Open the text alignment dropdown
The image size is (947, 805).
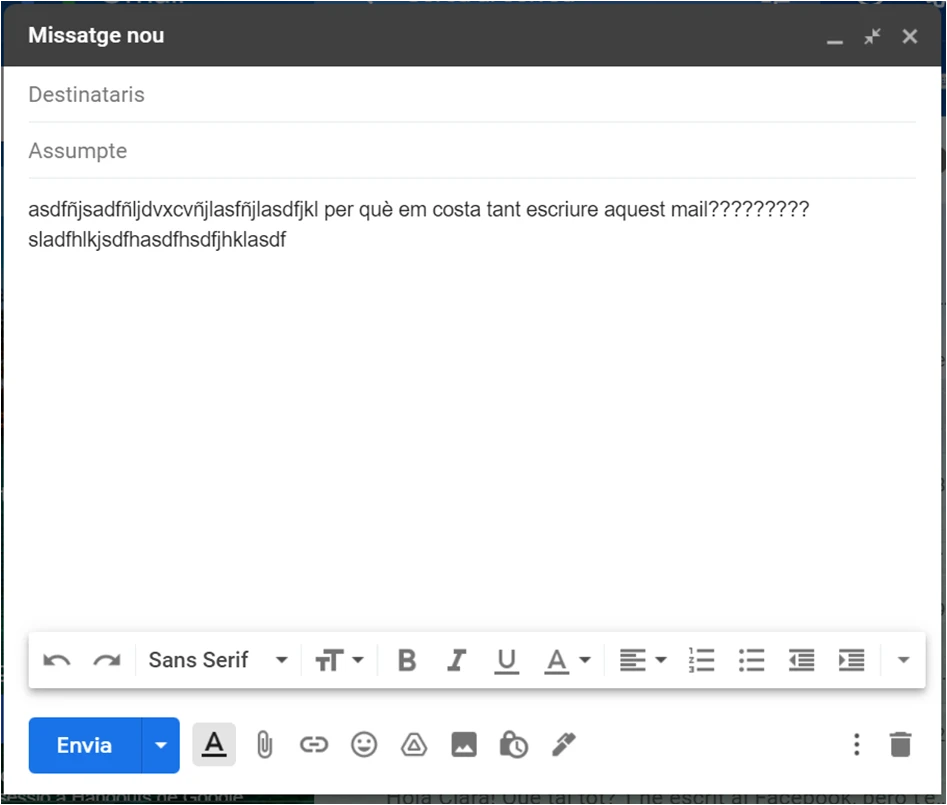point(643,660)
